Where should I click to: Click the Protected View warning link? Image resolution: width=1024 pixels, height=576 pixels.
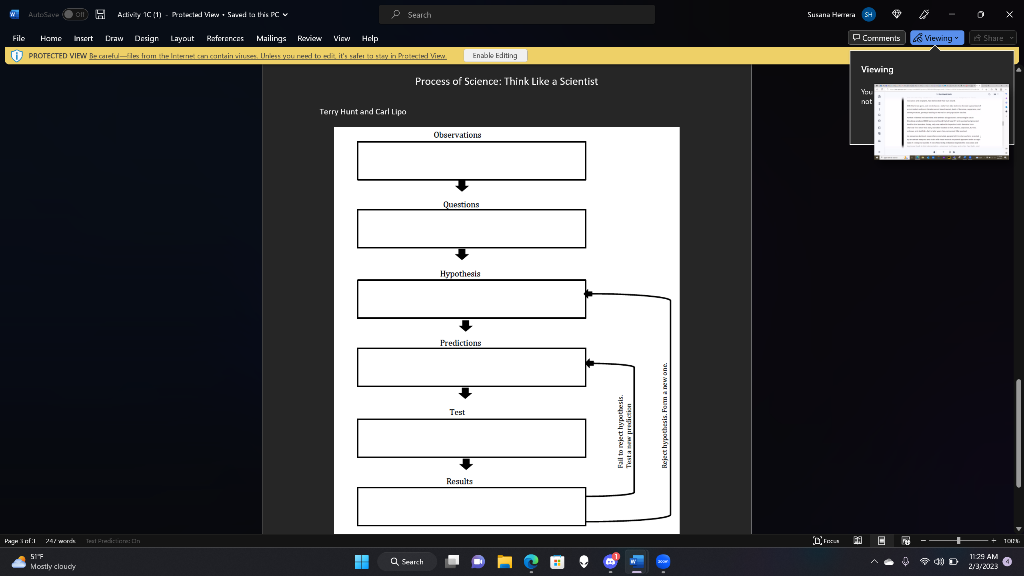[268, 56]
